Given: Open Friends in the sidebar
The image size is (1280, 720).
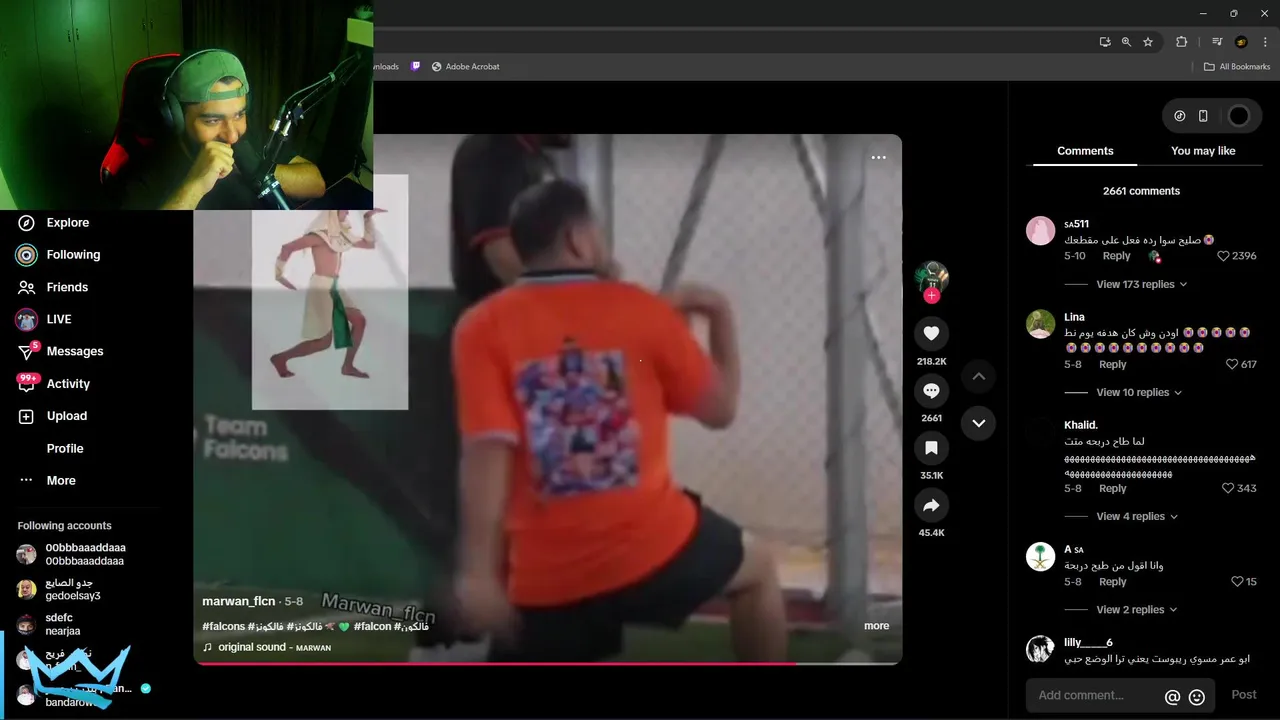Looking at the screenshot, I should 52,287.
